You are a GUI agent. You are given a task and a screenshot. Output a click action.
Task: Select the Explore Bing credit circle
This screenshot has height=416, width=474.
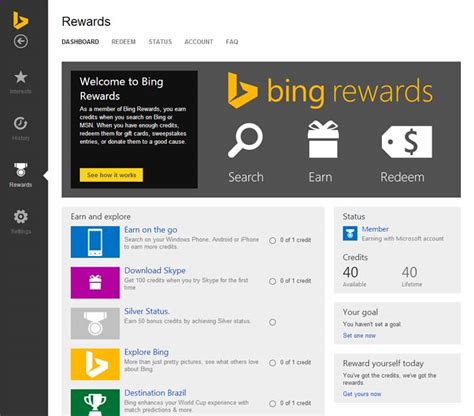click(272, 363)
